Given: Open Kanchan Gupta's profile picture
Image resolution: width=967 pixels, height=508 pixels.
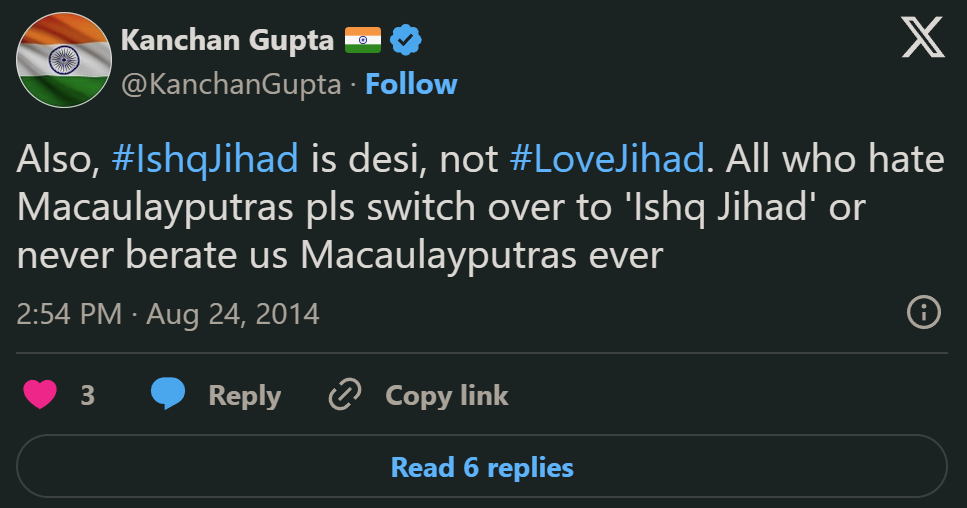Looking at the screenshot, I should 63,59.
